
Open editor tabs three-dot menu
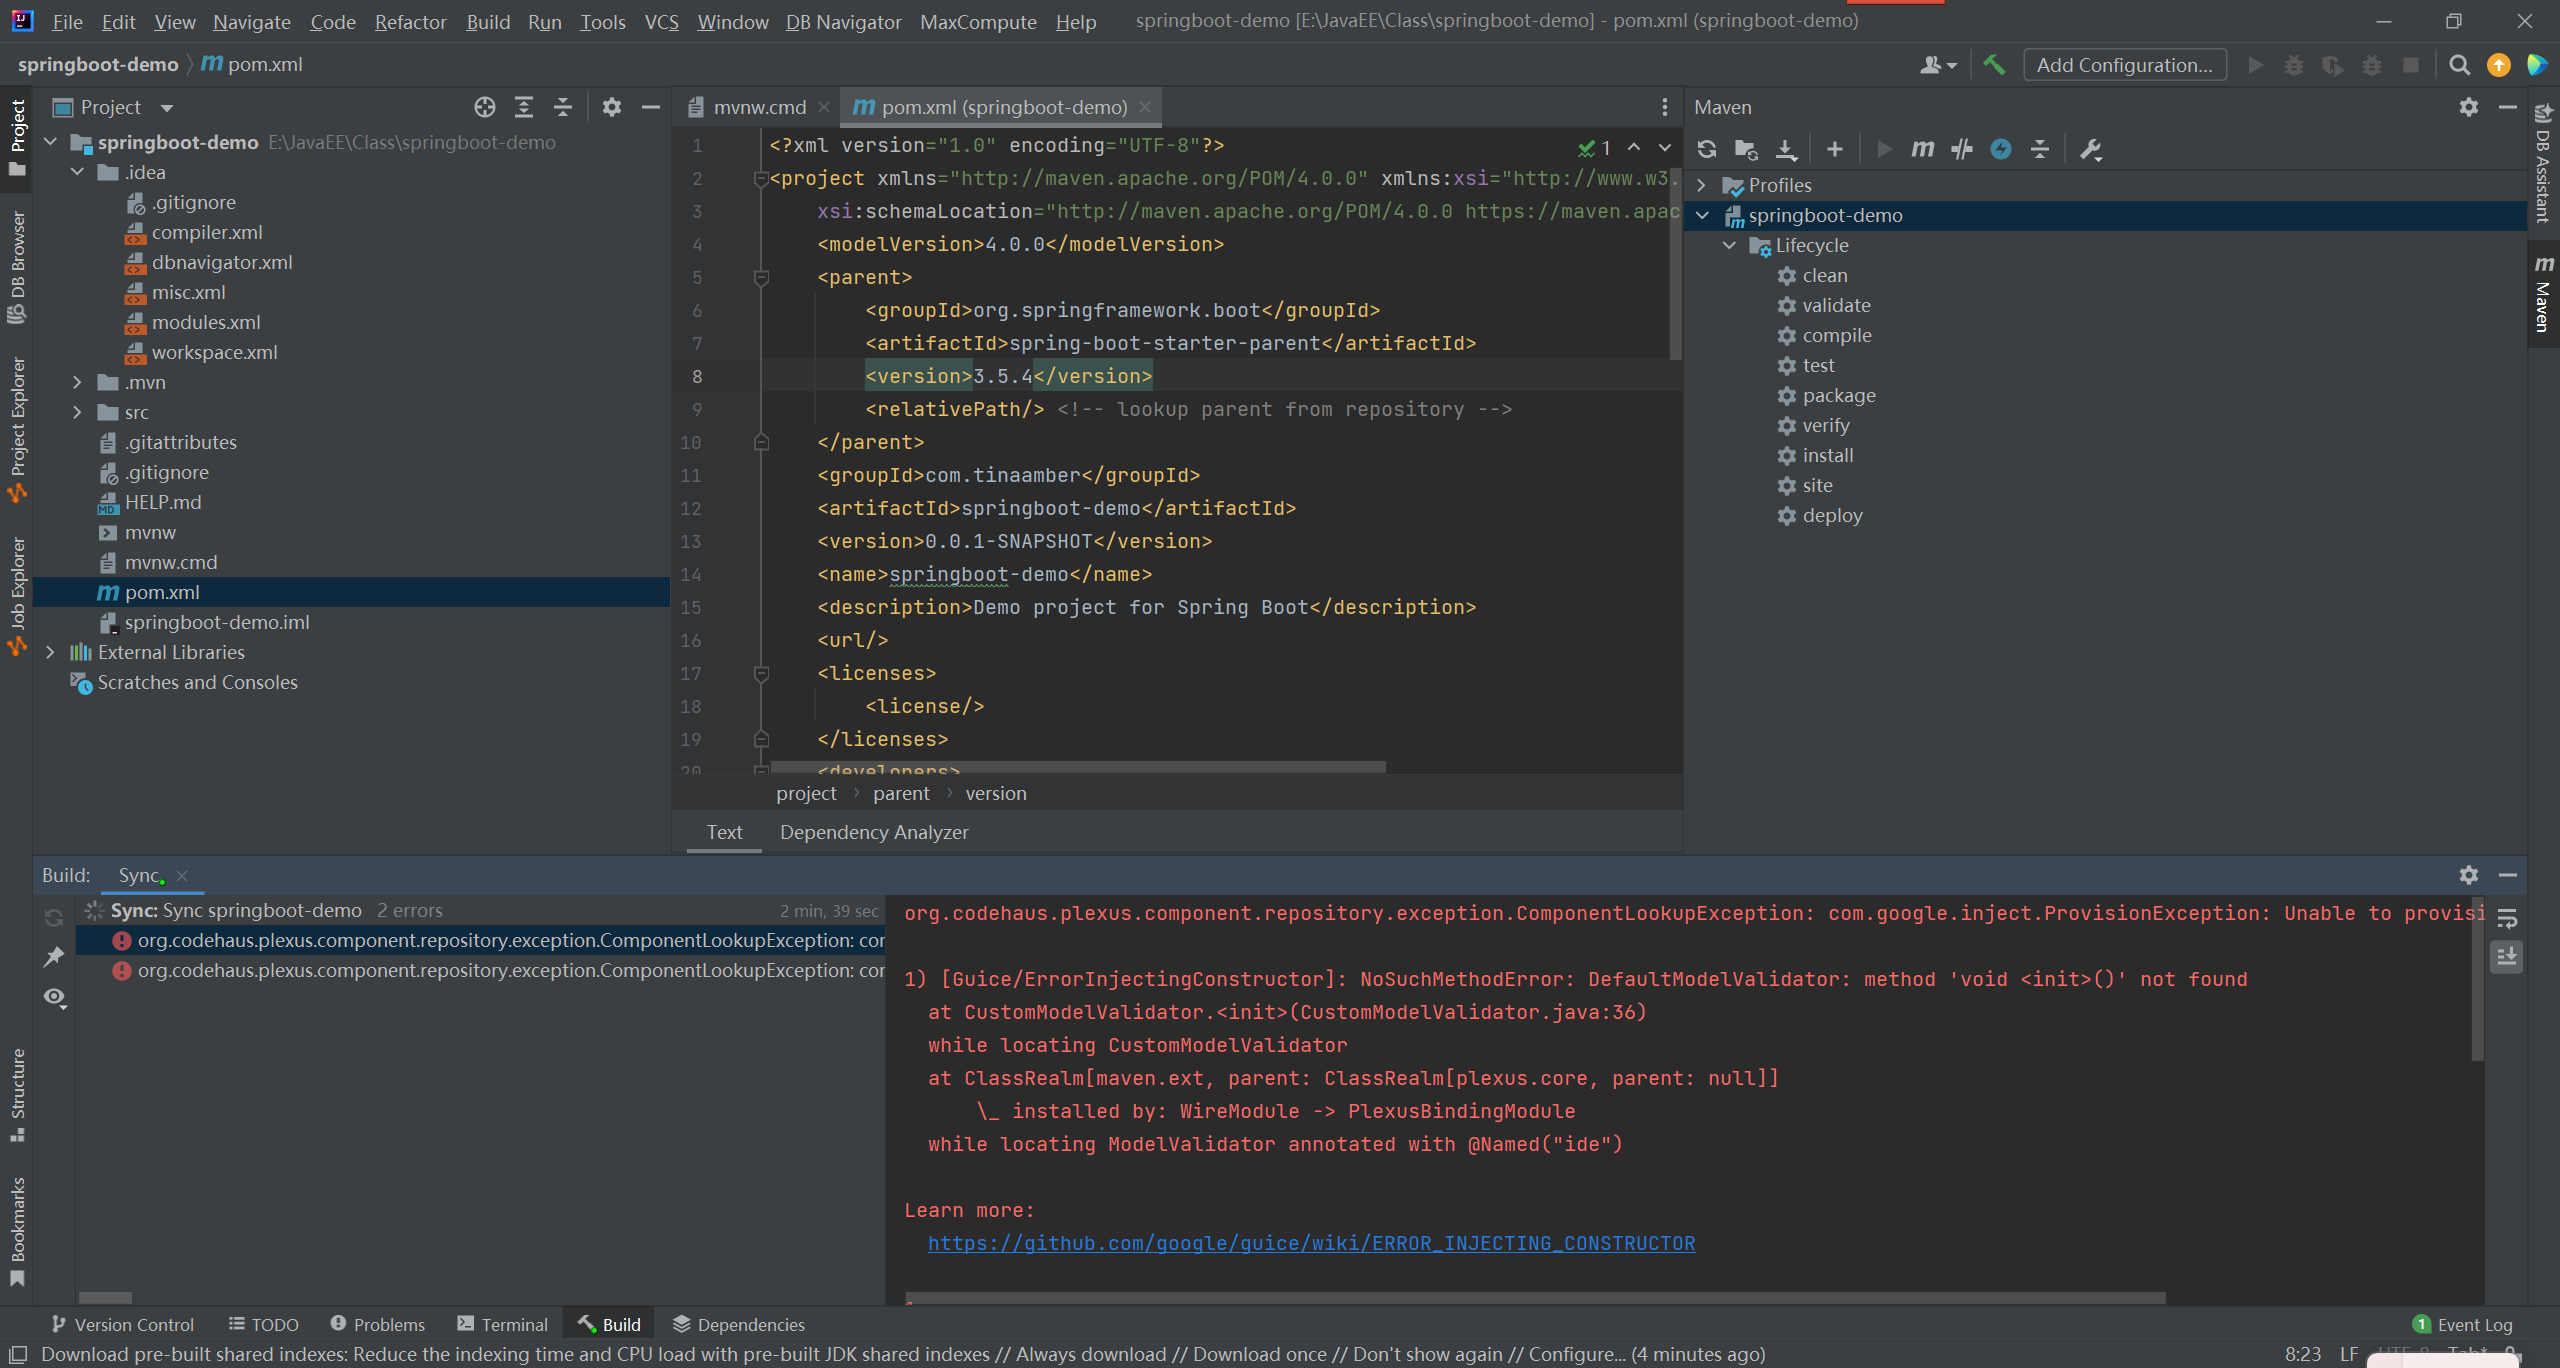click(1664, 107)
